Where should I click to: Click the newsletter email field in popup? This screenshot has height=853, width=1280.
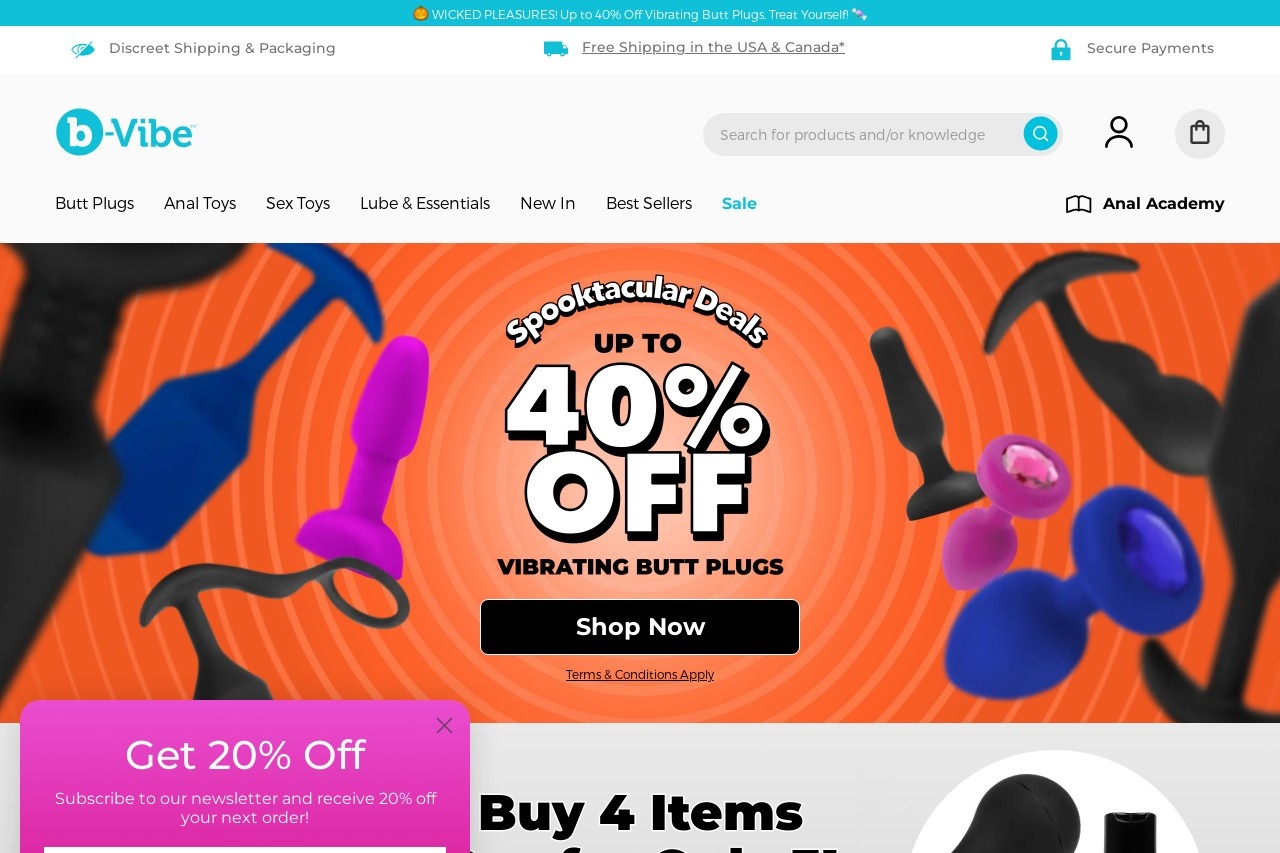(x=245, y=849)
